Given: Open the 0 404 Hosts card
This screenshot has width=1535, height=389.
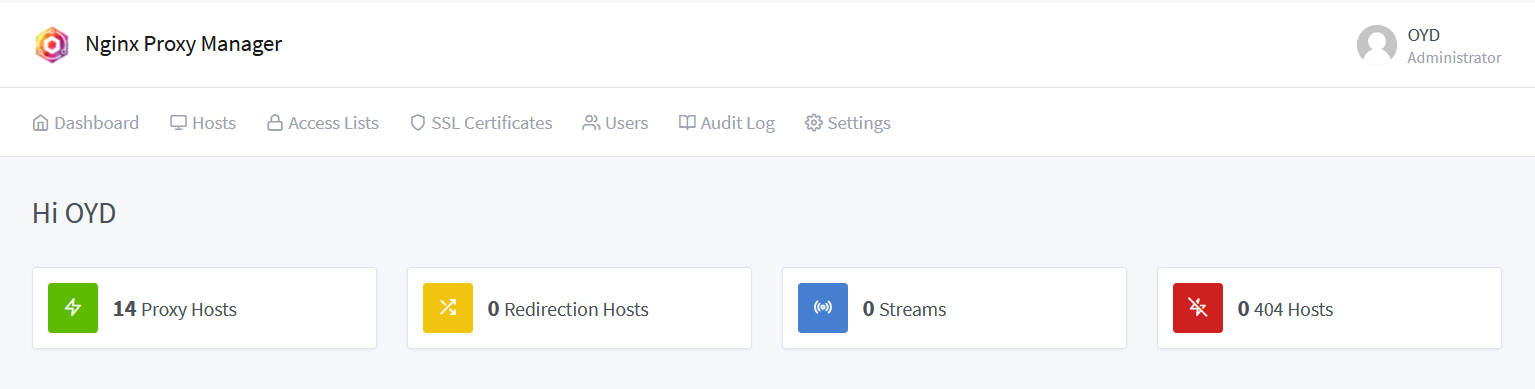Looking at the screenshot, I should pos(1329,308).
